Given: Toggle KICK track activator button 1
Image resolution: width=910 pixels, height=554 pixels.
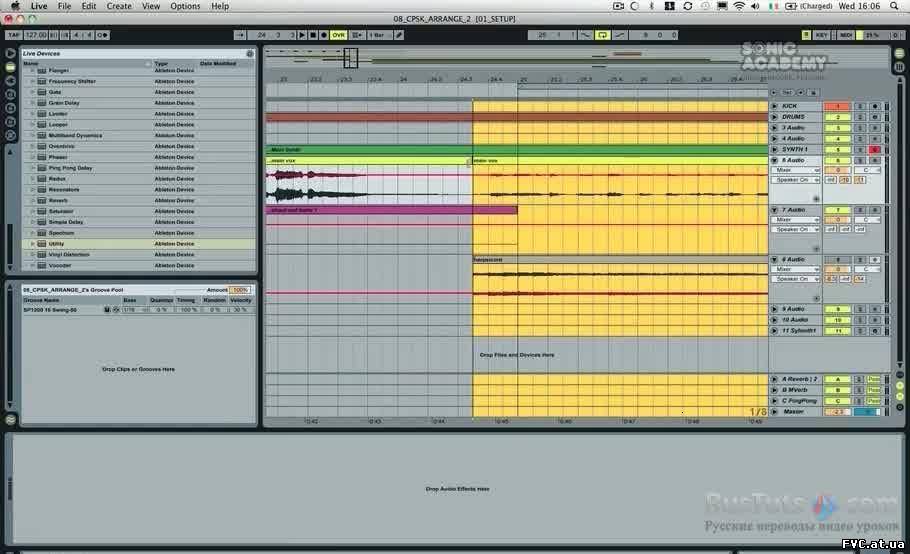Looking at the screenshot, I should tap(837, 106).
